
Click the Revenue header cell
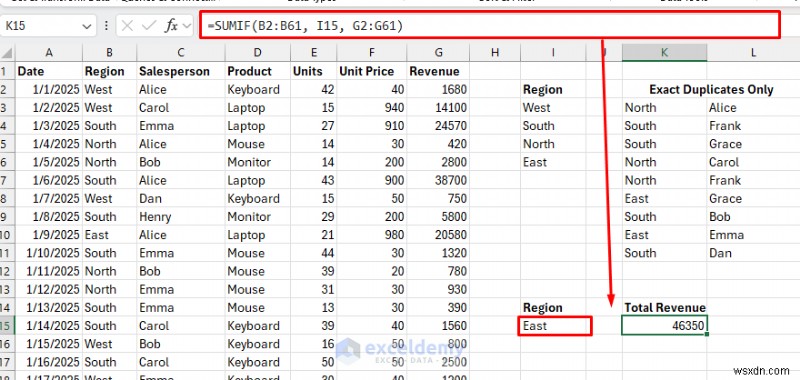438,71
